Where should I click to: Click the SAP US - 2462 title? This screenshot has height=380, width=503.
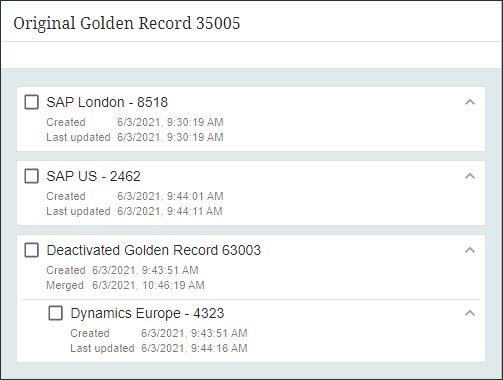point(93,176)
